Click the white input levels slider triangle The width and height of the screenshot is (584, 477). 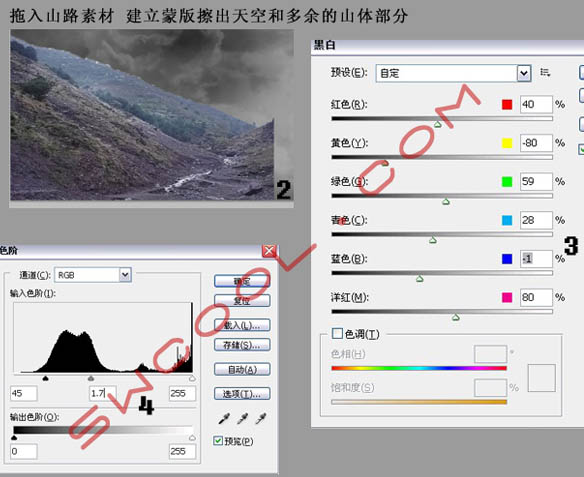point(192,378)
